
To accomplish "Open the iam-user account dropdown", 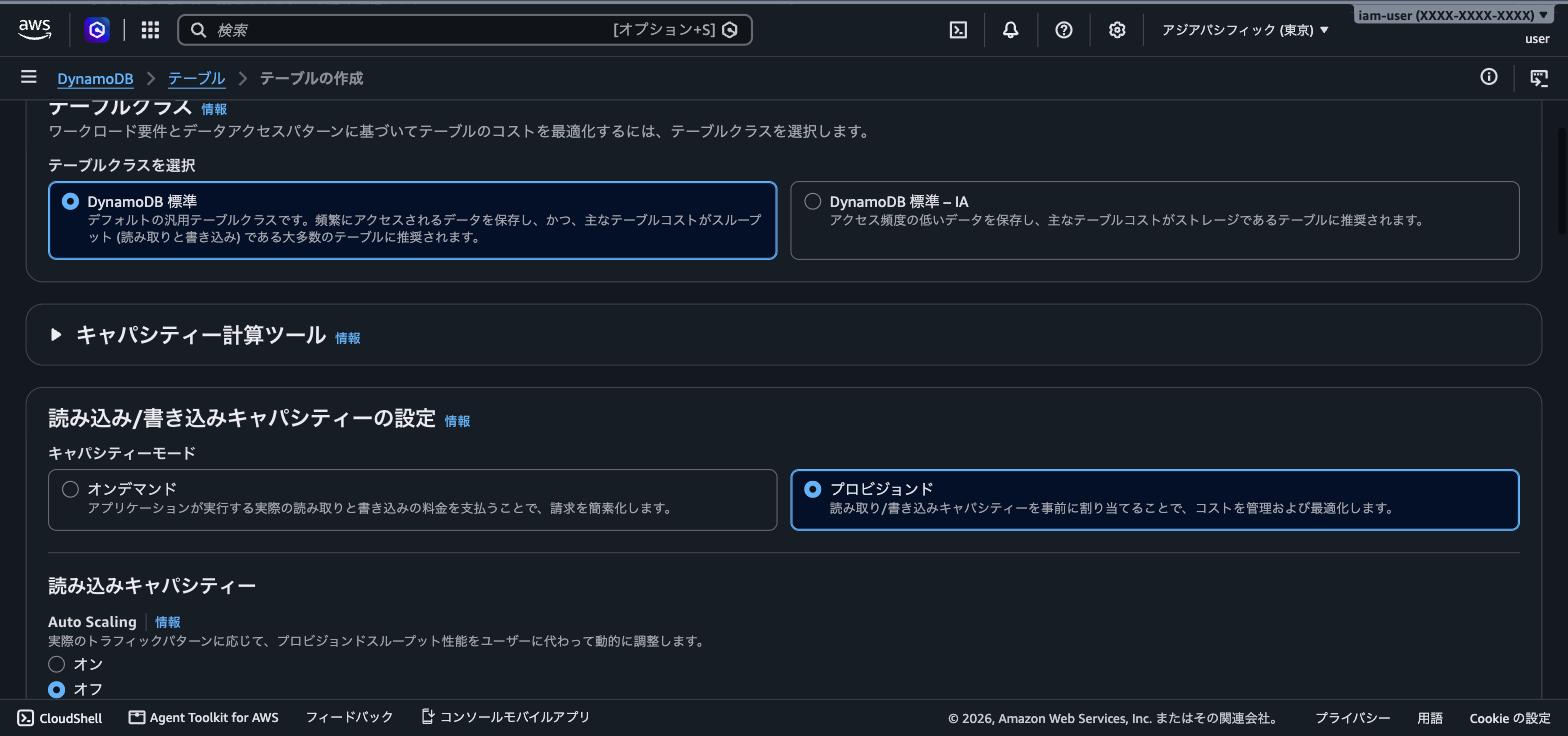I will [1453, 15].
